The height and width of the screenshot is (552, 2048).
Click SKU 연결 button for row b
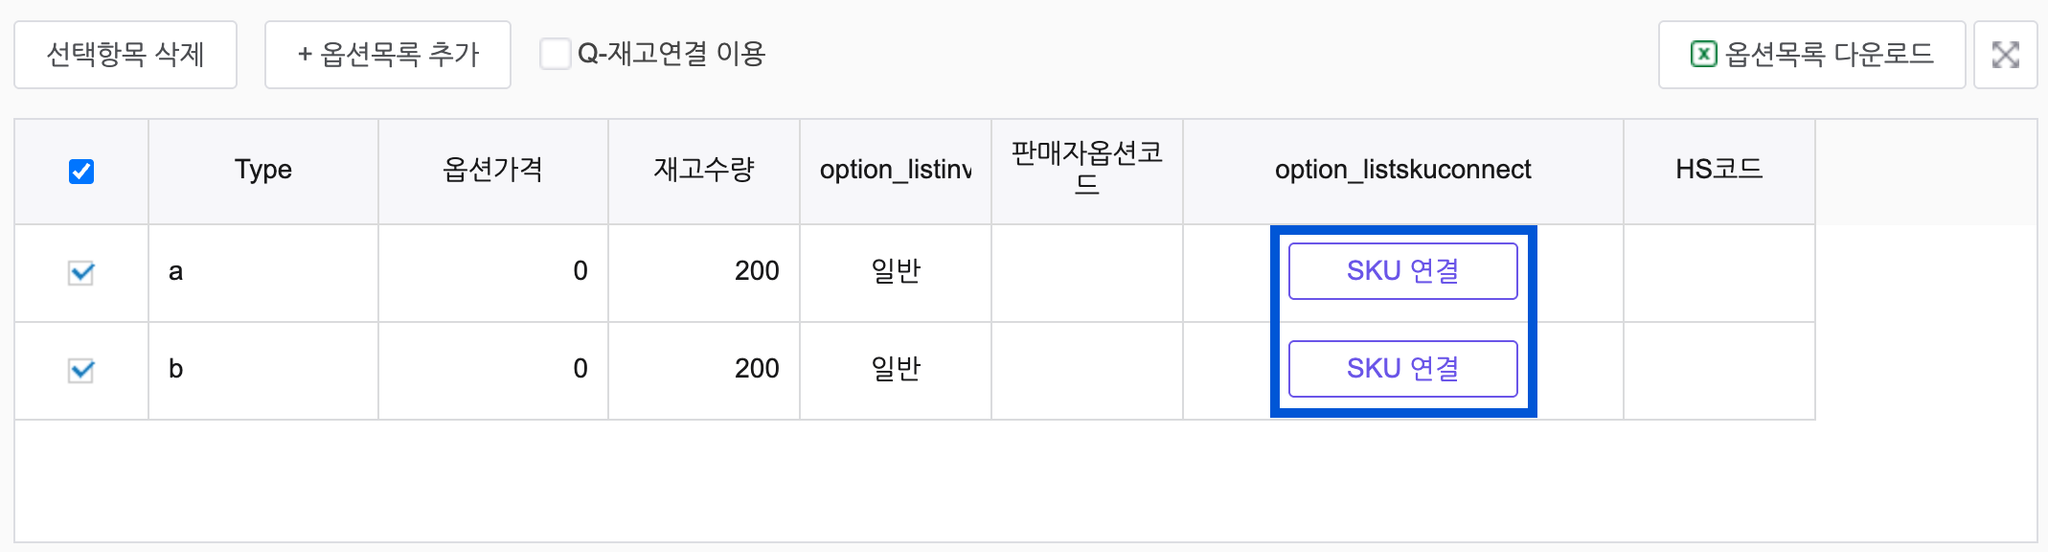1403,369
